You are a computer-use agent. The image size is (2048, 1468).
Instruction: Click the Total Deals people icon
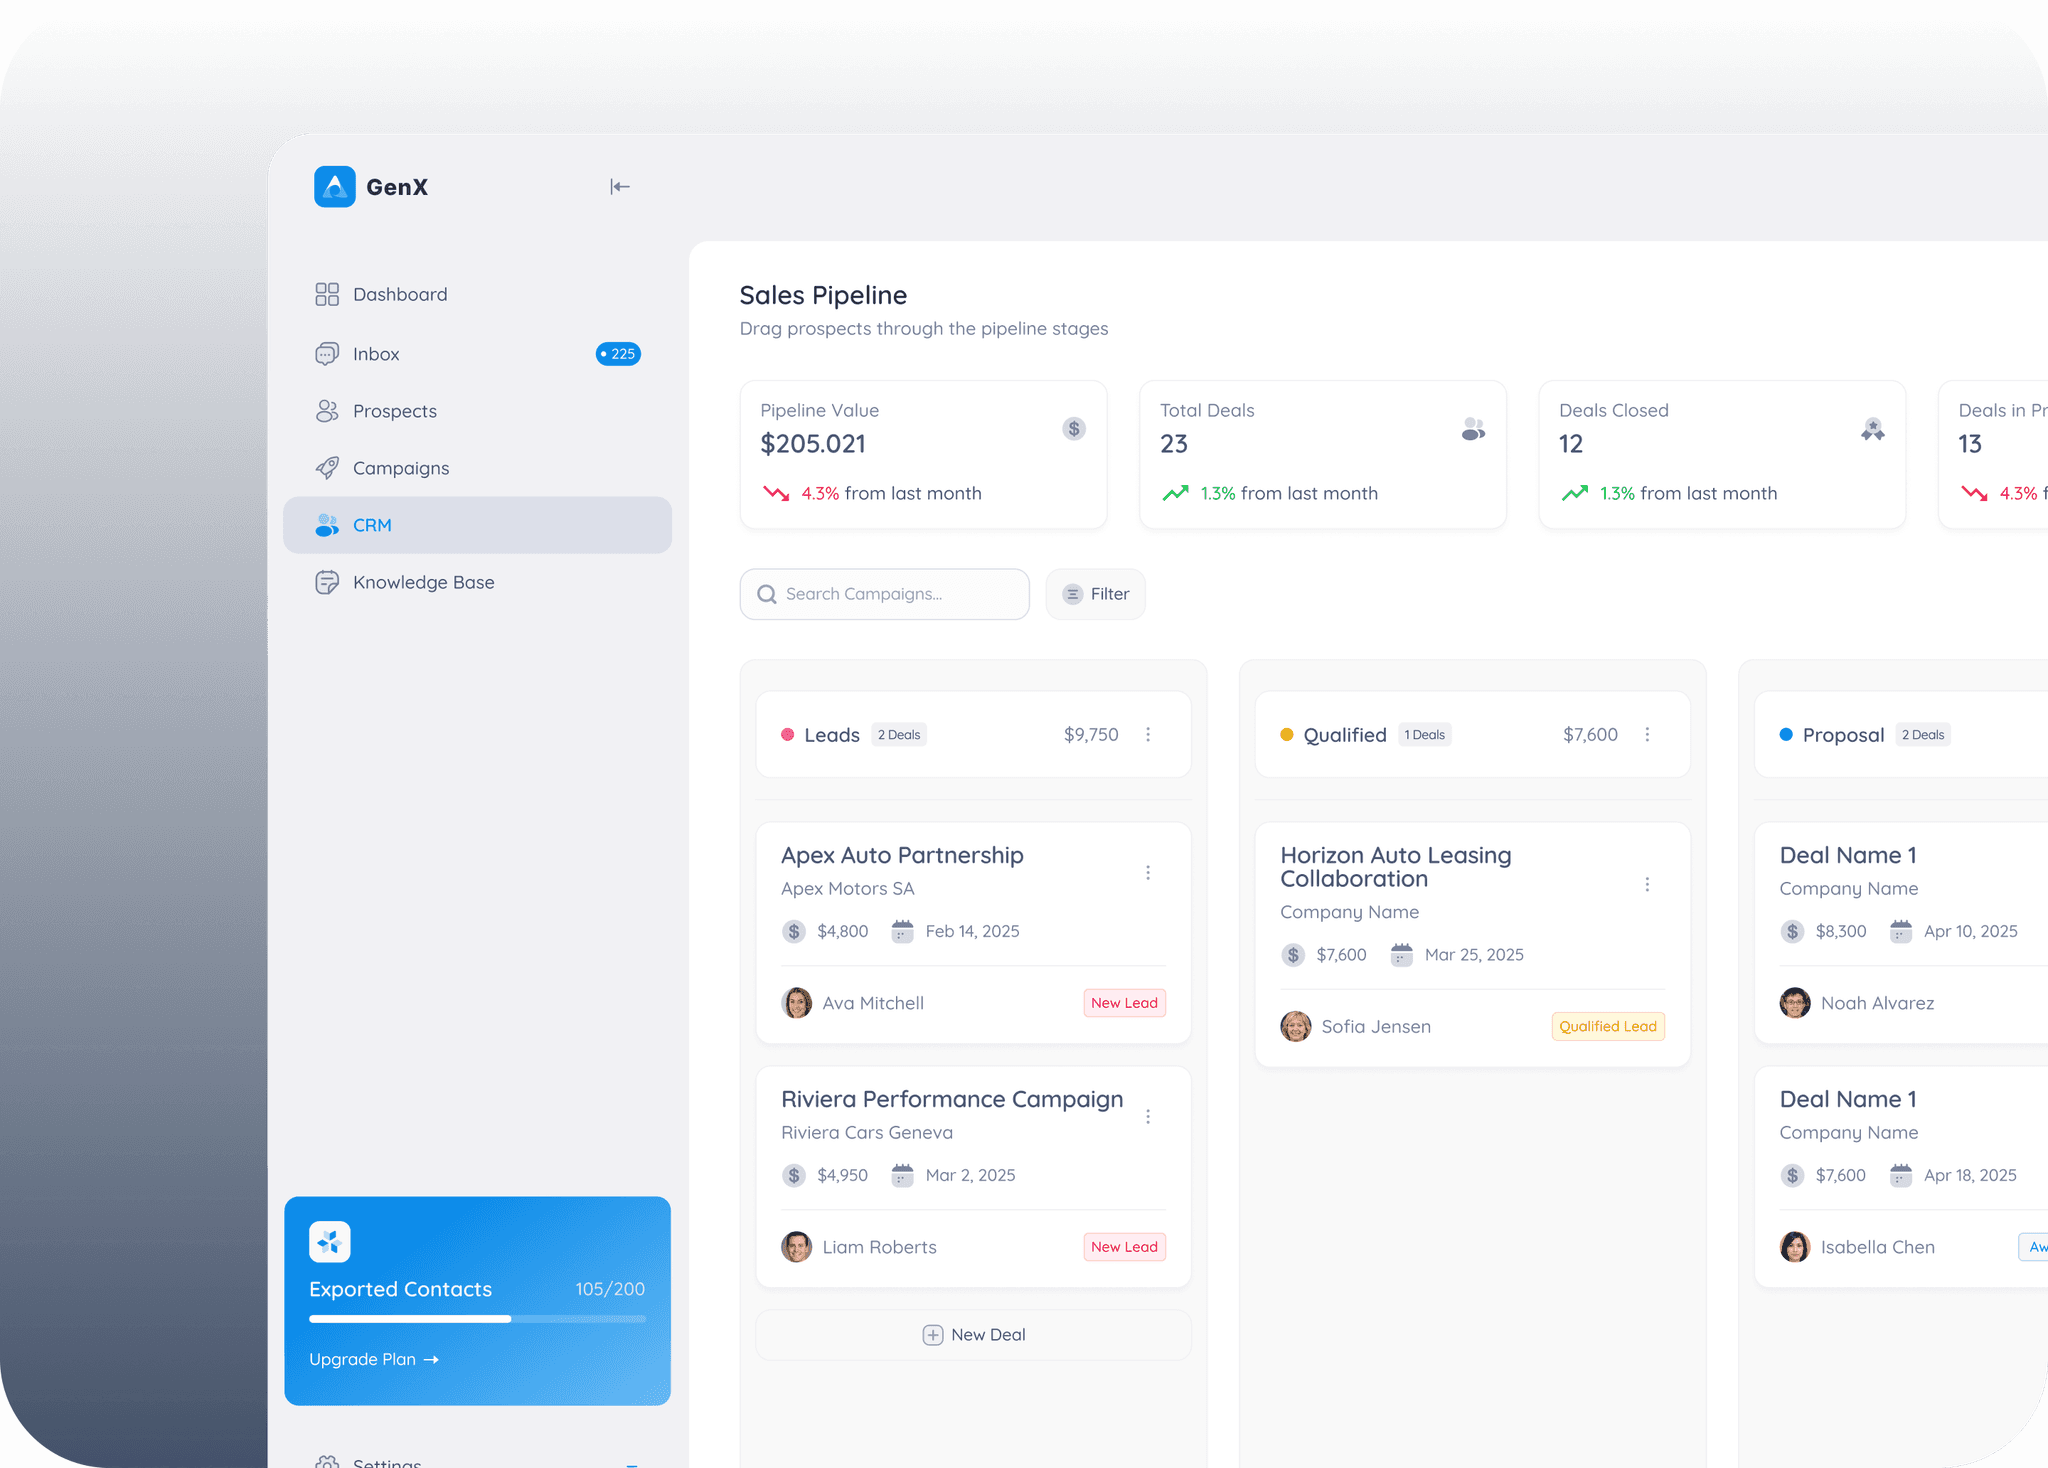[x=1472, y=430]
